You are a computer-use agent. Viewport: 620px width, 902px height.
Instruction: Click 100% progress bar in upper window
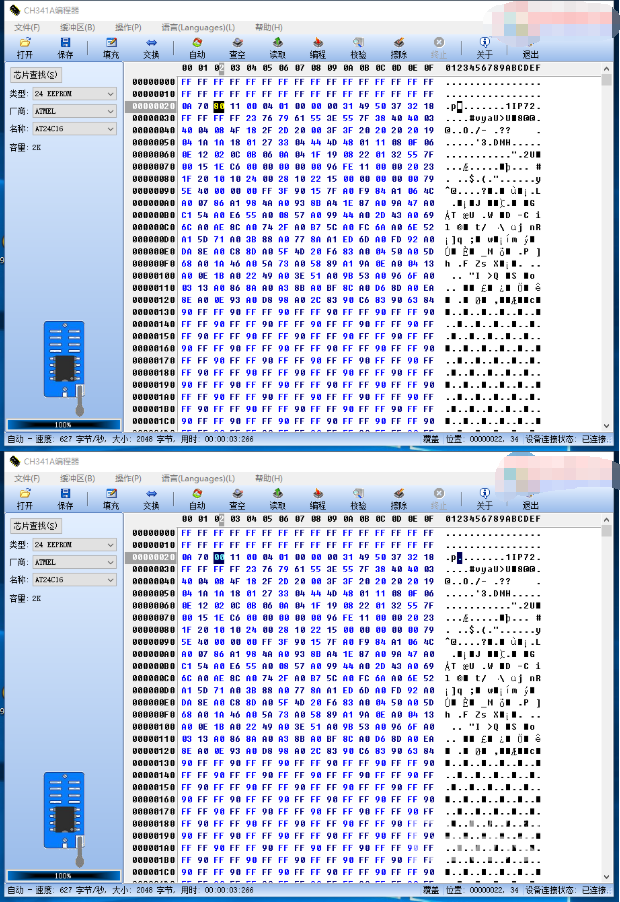click(x=63, y=425)
